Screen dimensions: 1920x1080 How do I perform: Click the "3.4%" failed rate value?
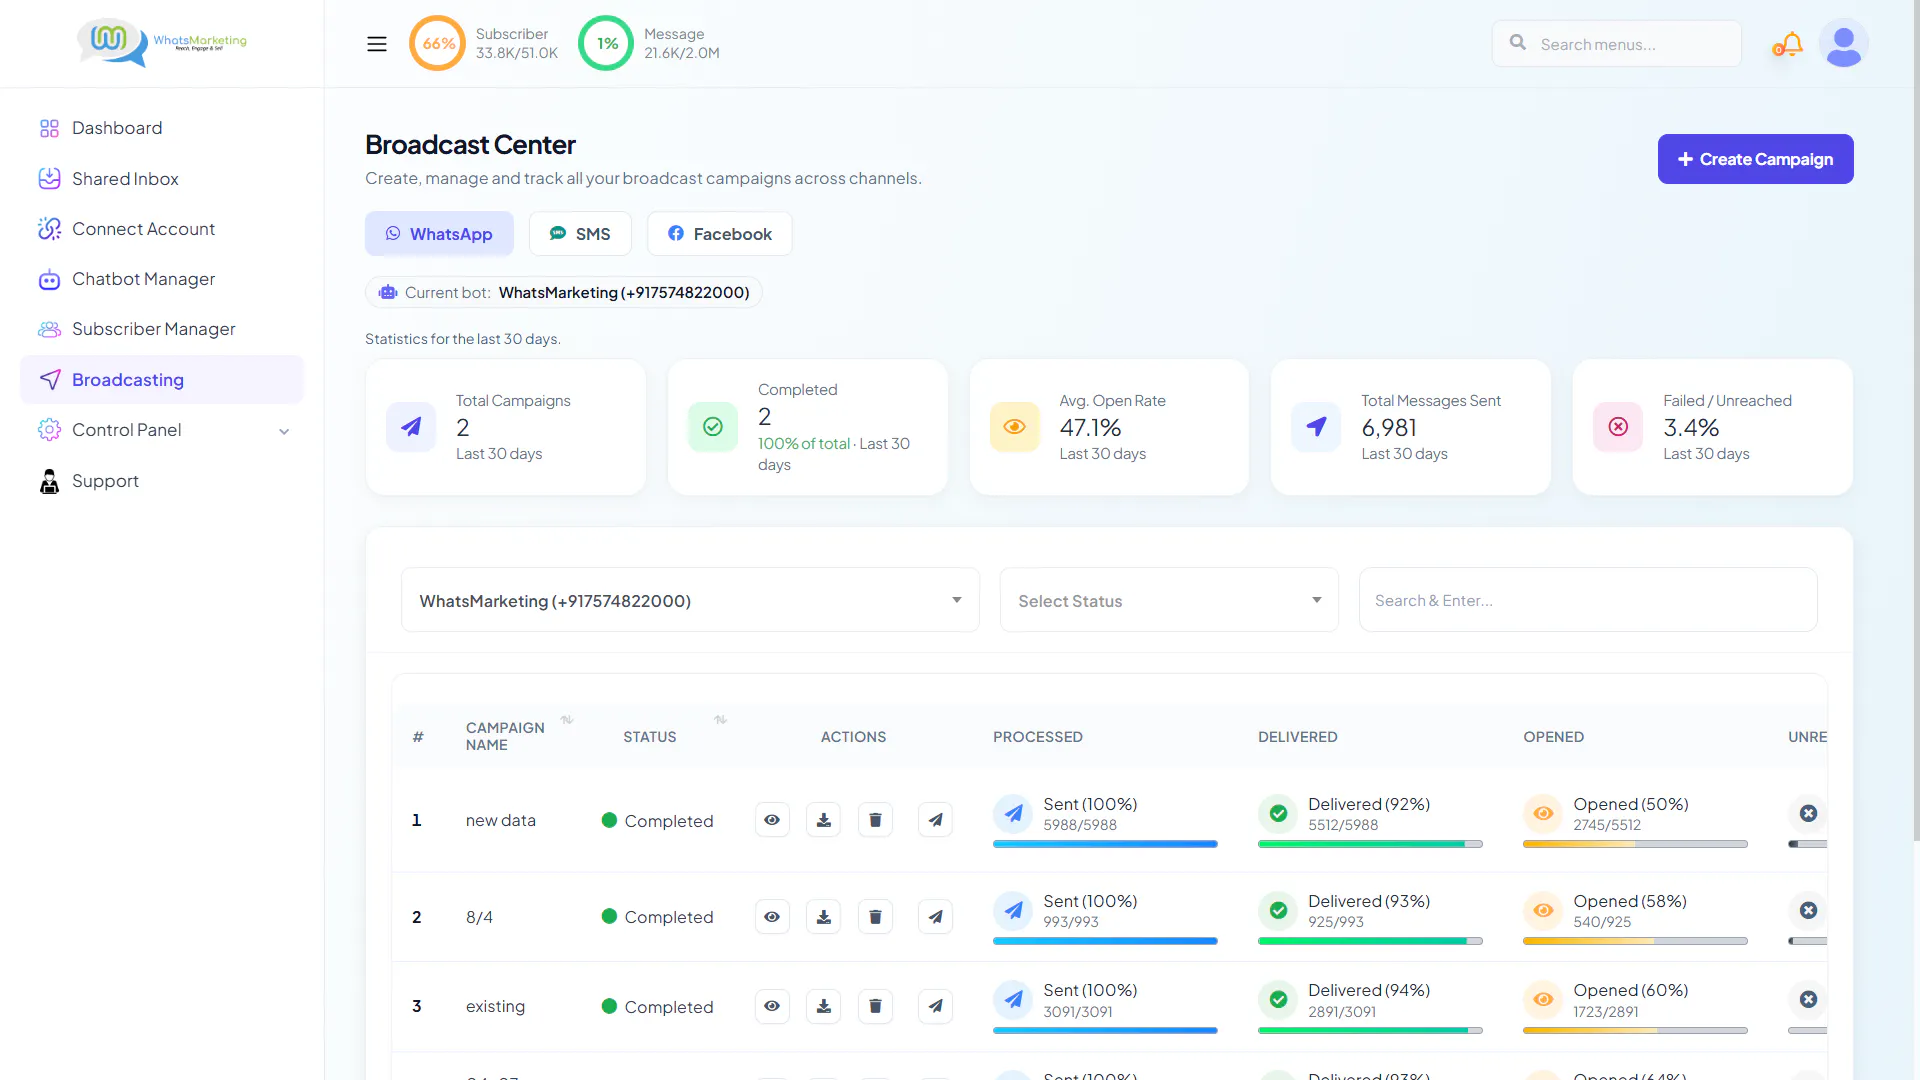(x=1691, y=427)
